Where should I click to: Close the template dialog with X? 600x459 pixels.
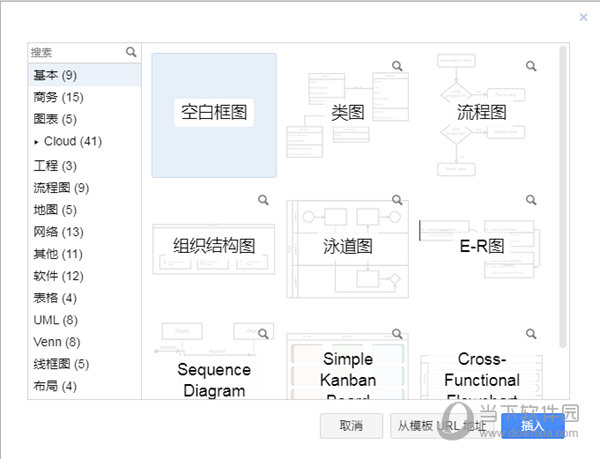583,17
